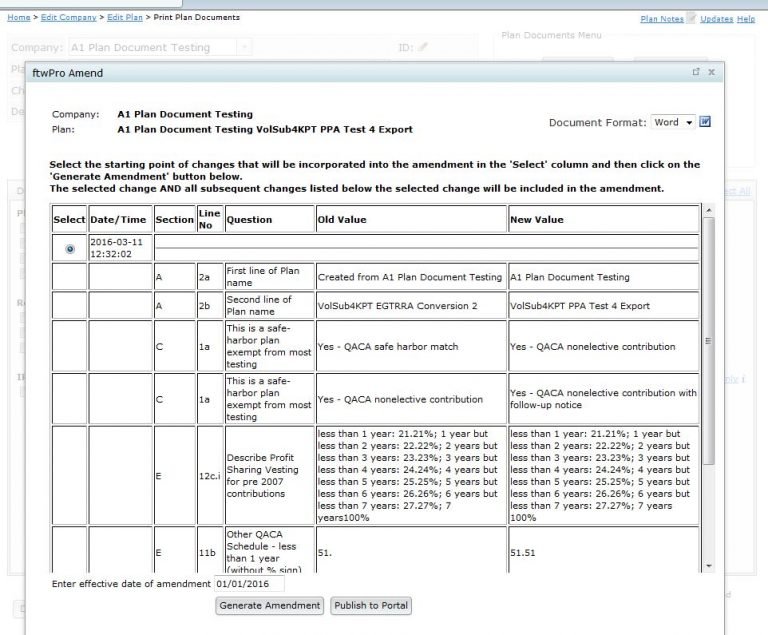Click the Word document icon beside format dropdown
This screenshot has height=635, width=768.
(x=705, y=122)
